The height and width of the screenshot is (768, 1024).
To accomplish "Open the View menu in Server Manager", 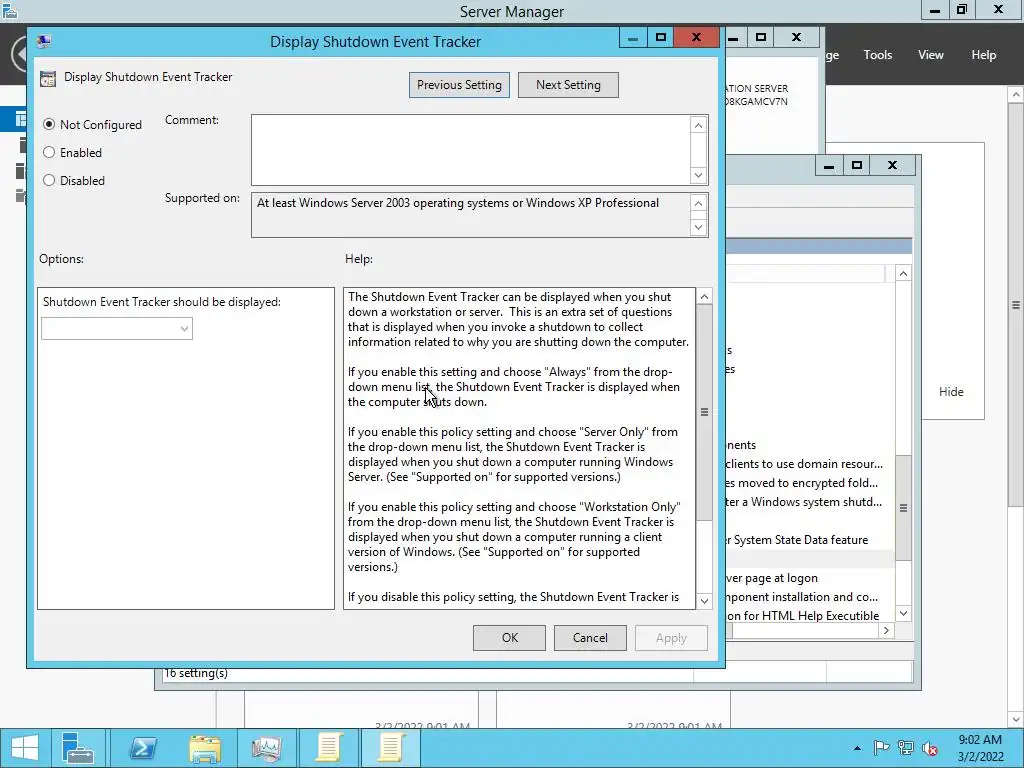I will click(931, 55).
